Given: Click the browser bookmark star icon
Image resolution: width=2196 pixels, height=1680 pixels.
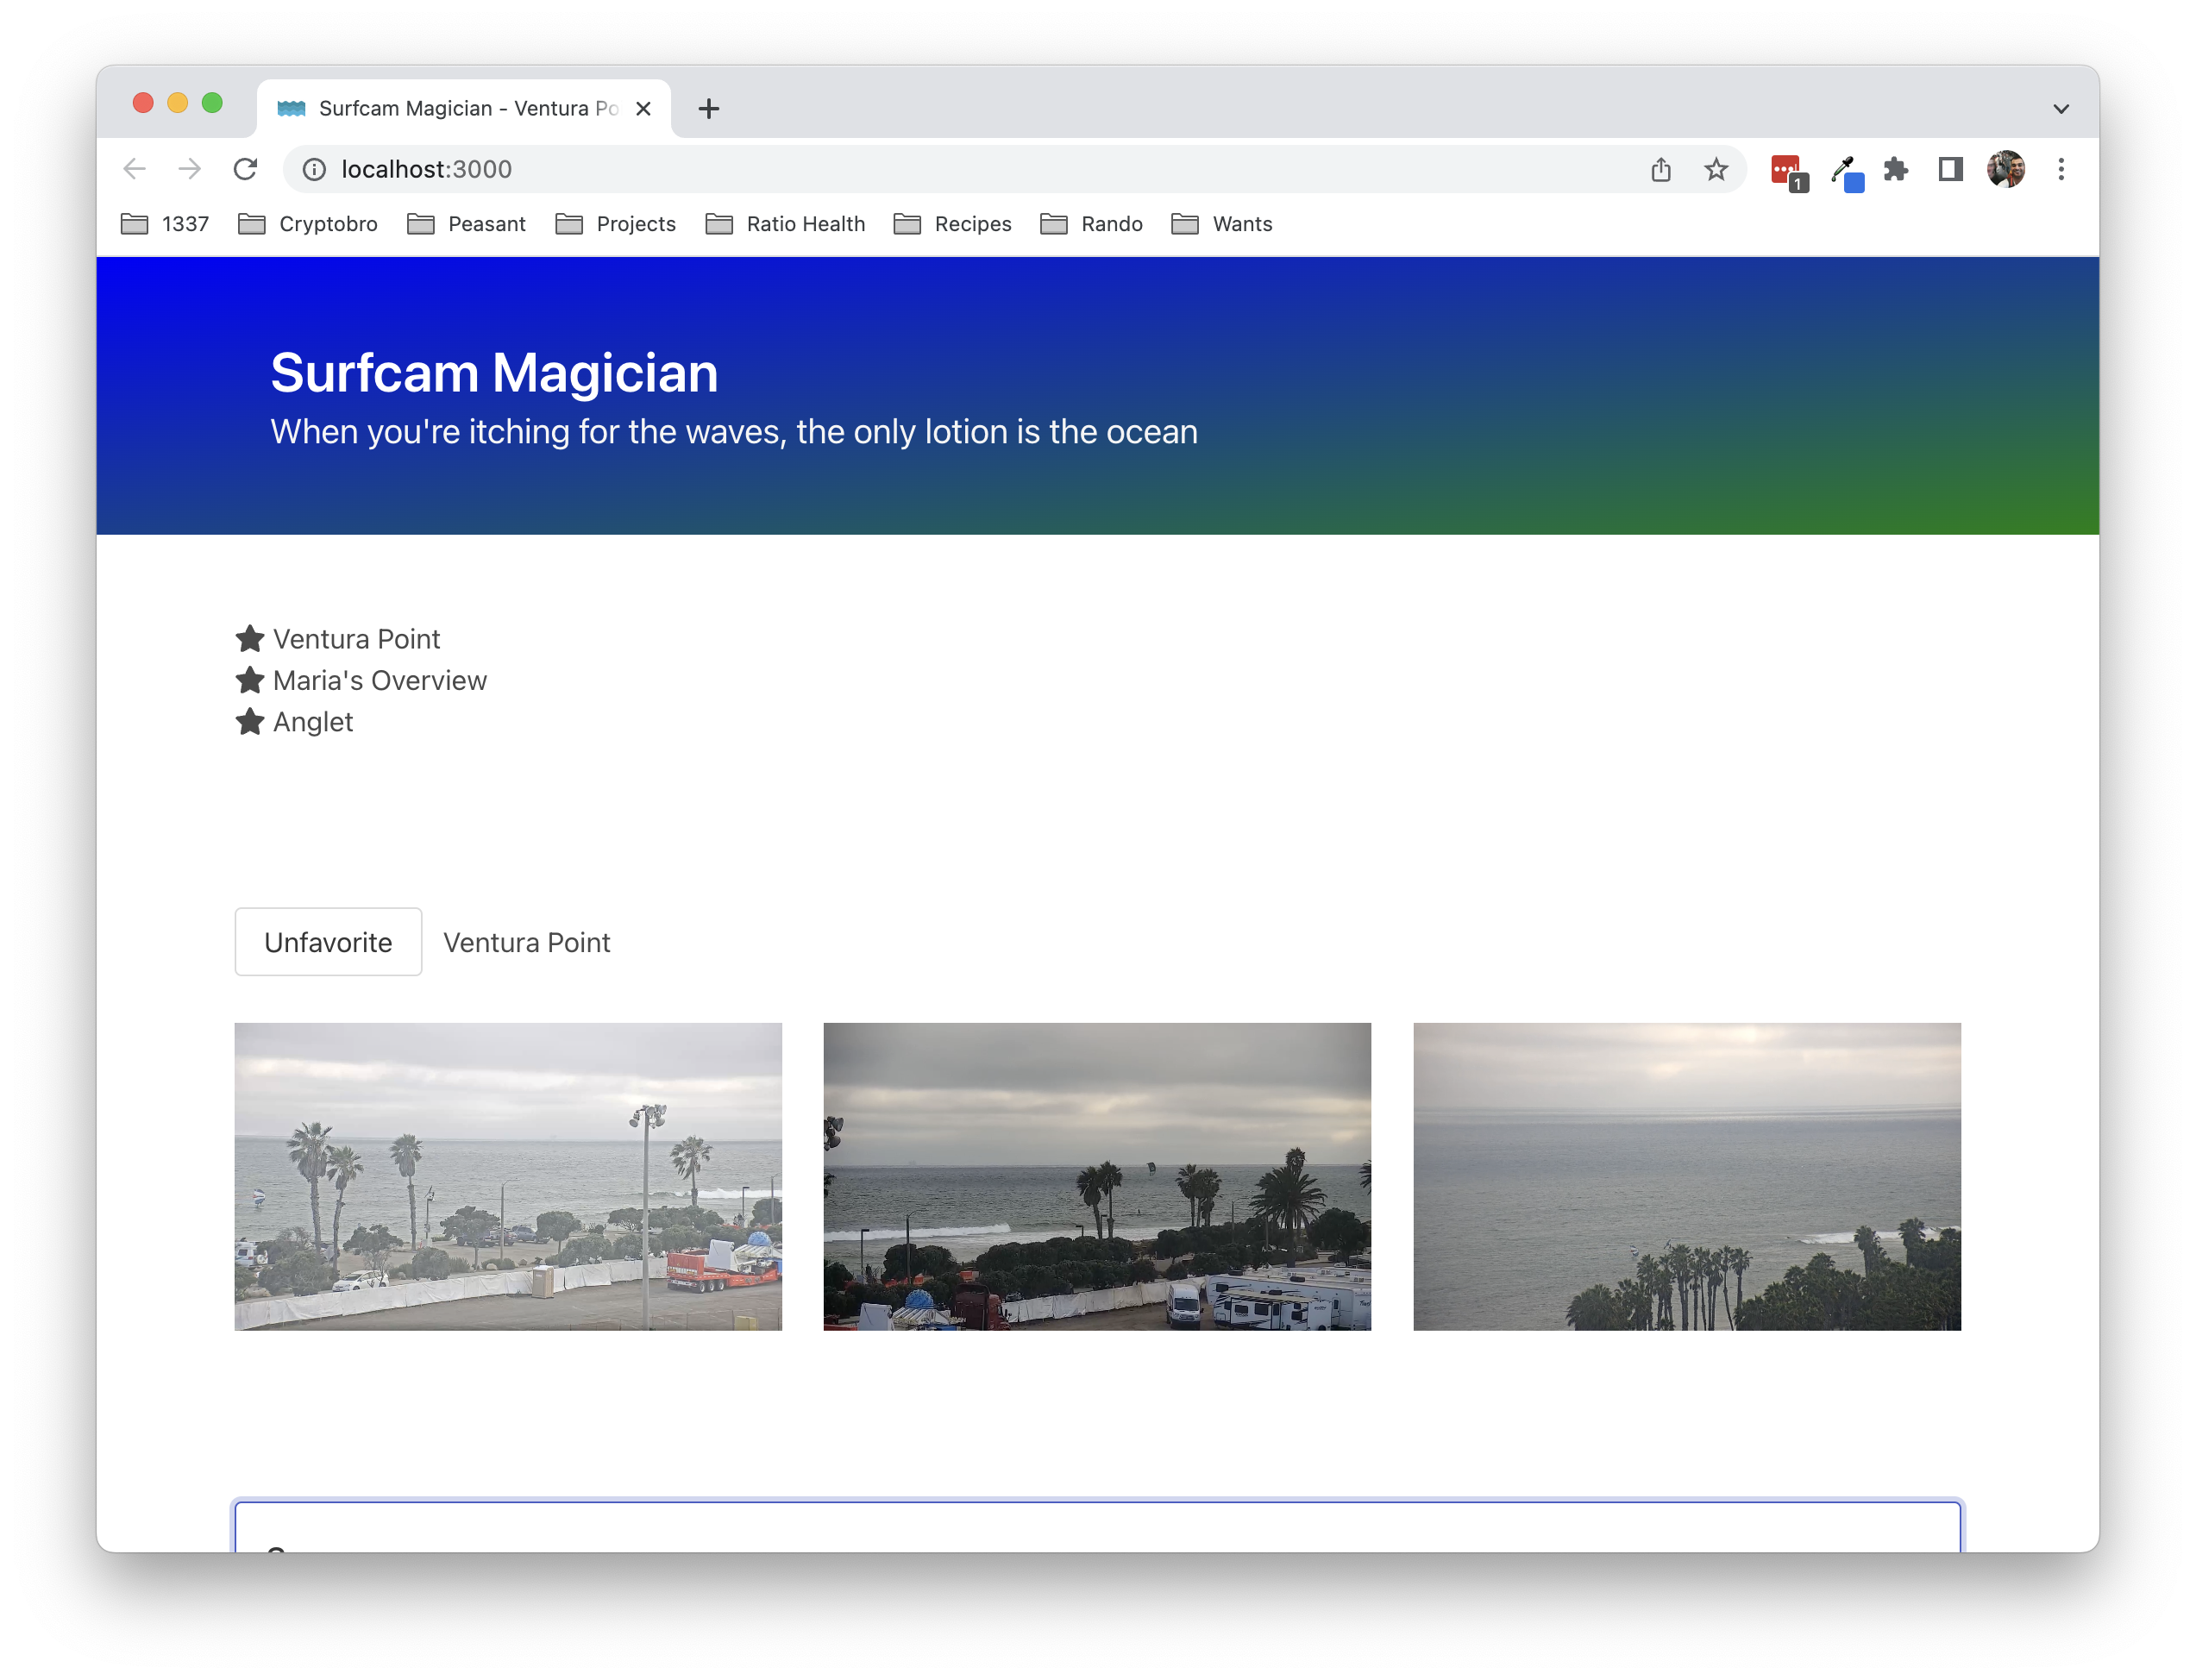Looking at the screenshot, I should tap(1716, 169).
